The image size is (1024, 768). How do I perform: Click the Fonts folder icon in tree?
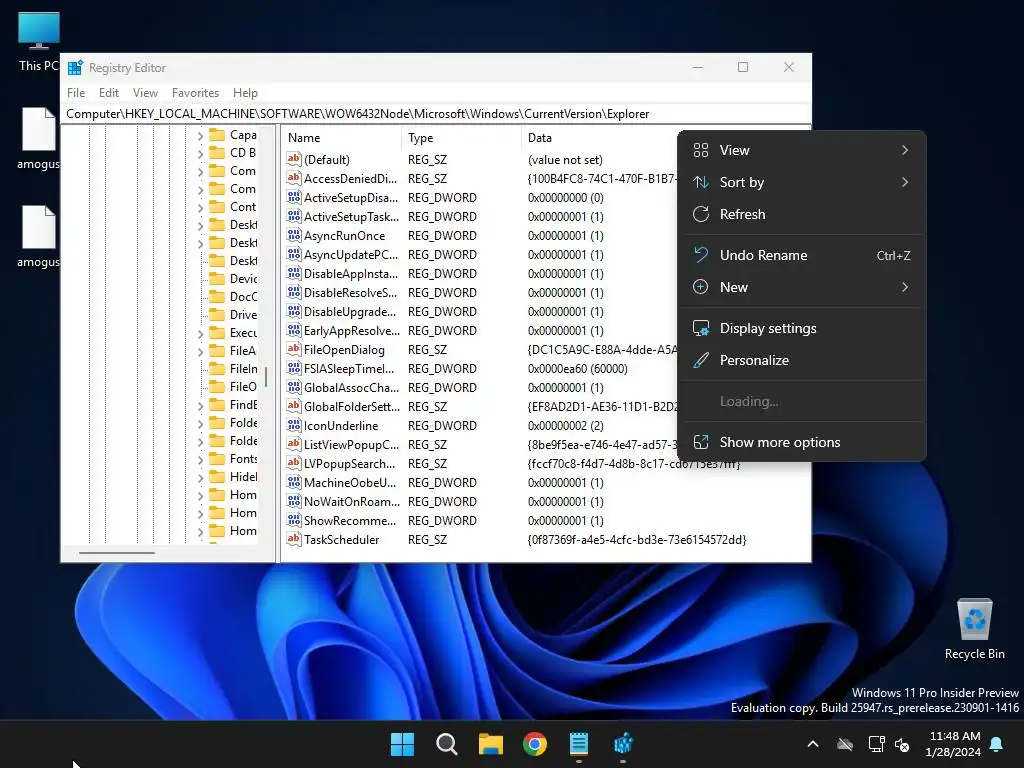click(x=217, y=459)
